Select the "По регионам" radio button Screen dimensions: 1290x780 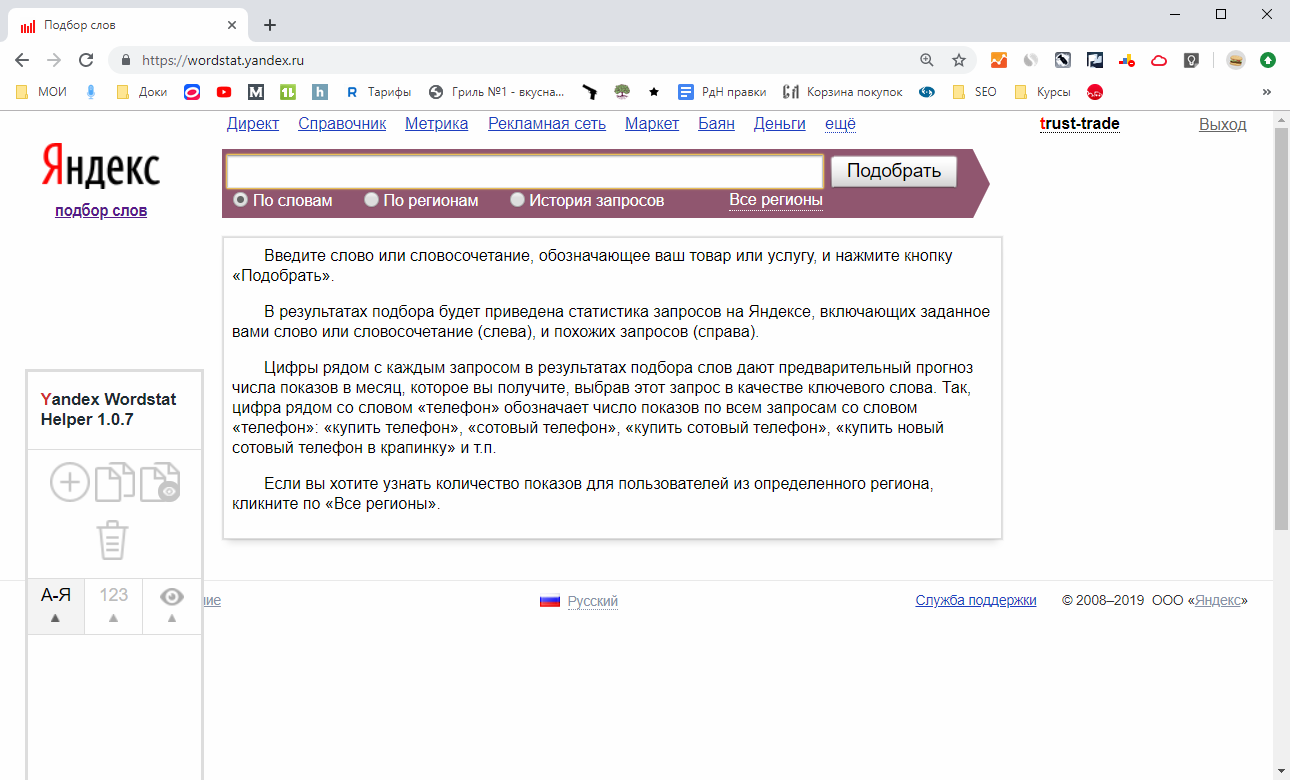[x=371, y=200]
